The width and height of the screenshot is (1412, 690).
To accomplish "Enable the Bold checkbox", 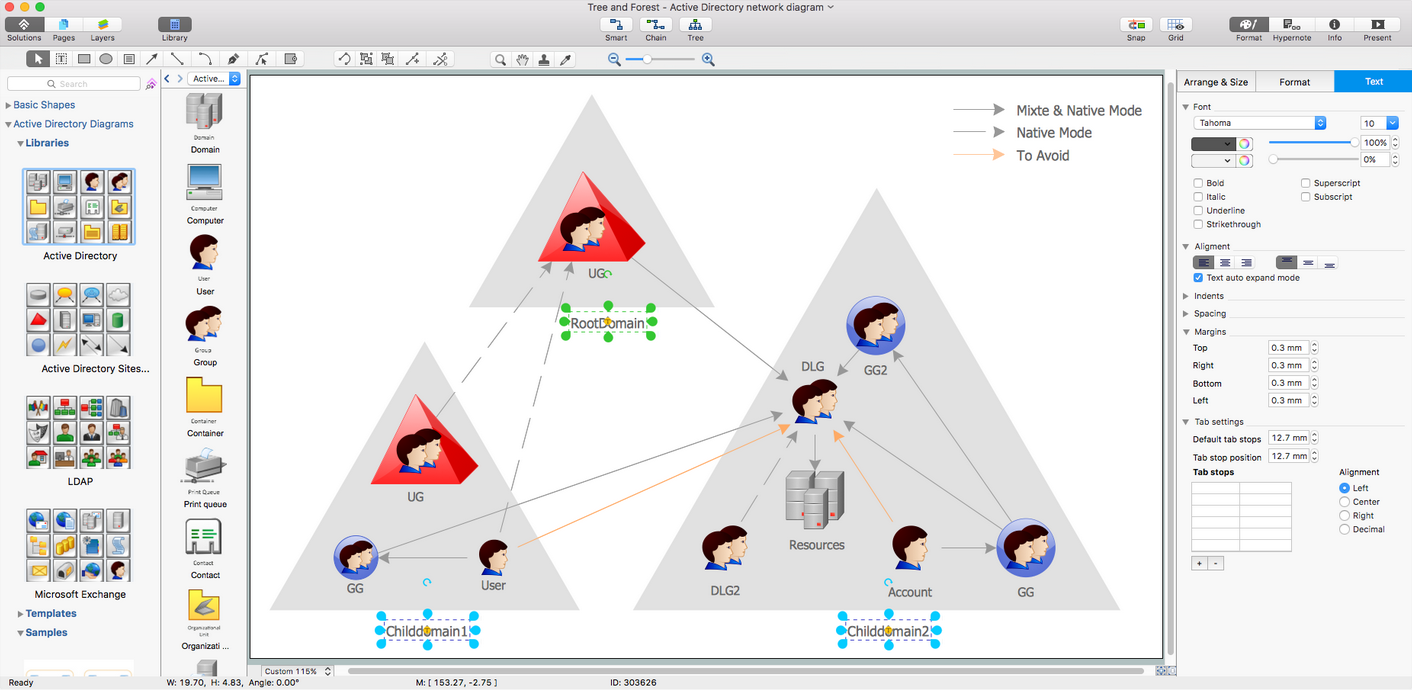I will coord(1198,183).
